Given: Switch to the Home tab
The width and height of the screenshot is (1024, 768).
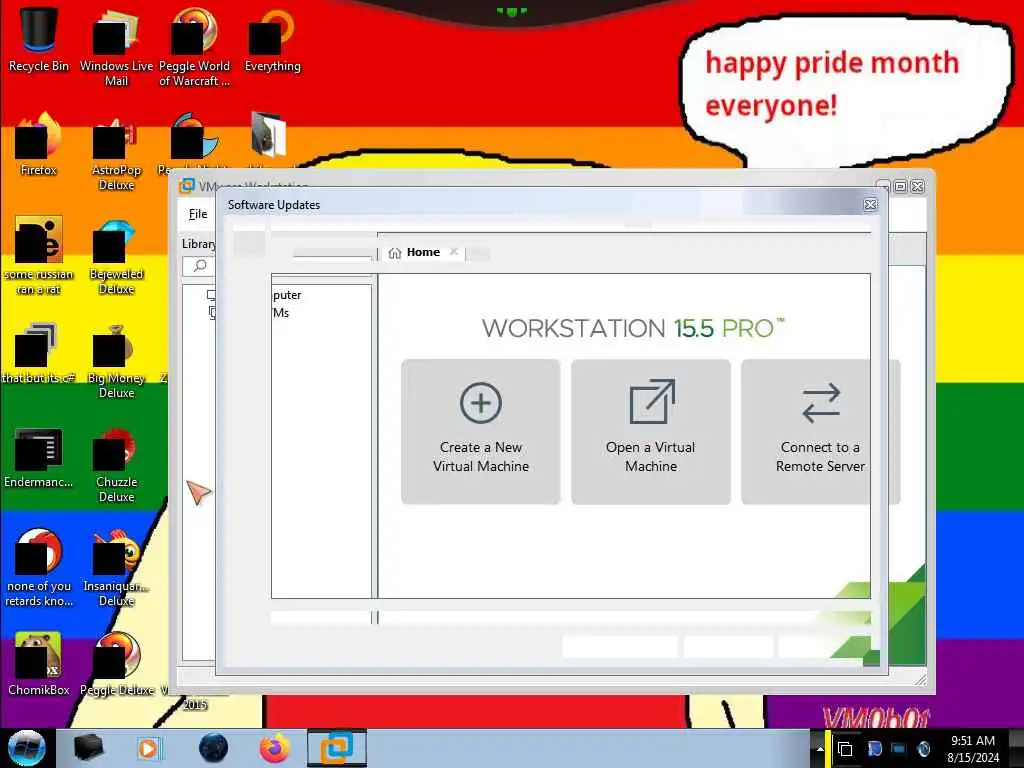Looking at the screenshot, I should pos(423,252).
